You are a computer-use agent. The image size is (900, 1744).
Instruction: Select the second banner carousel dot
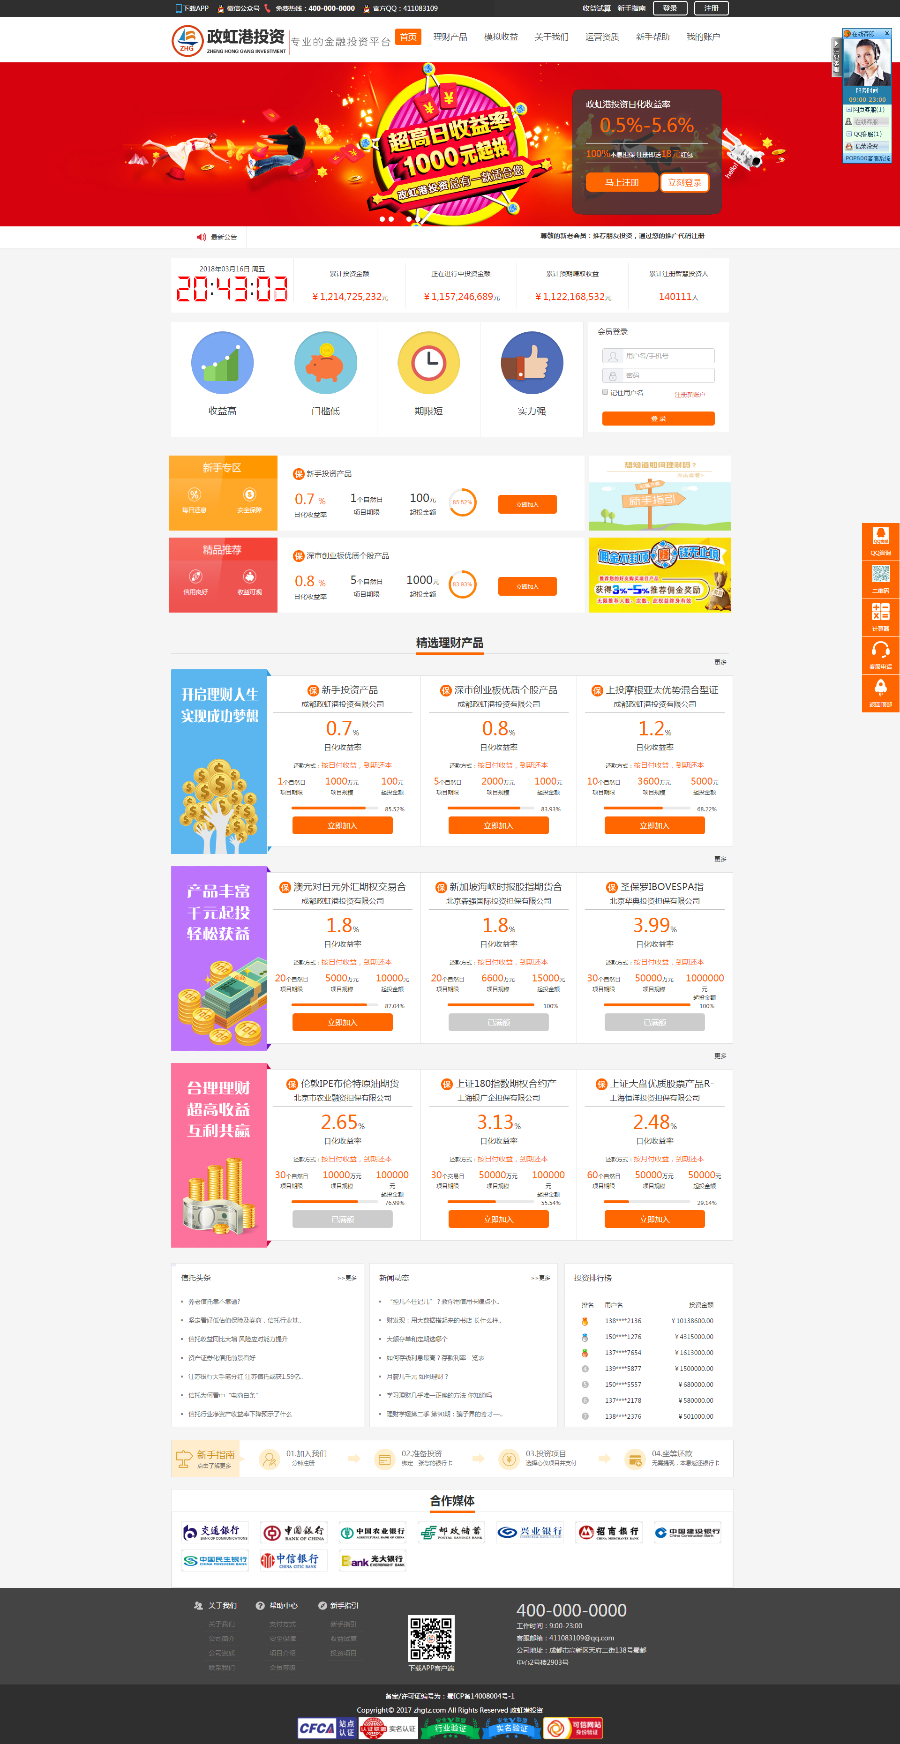point(391,219)
